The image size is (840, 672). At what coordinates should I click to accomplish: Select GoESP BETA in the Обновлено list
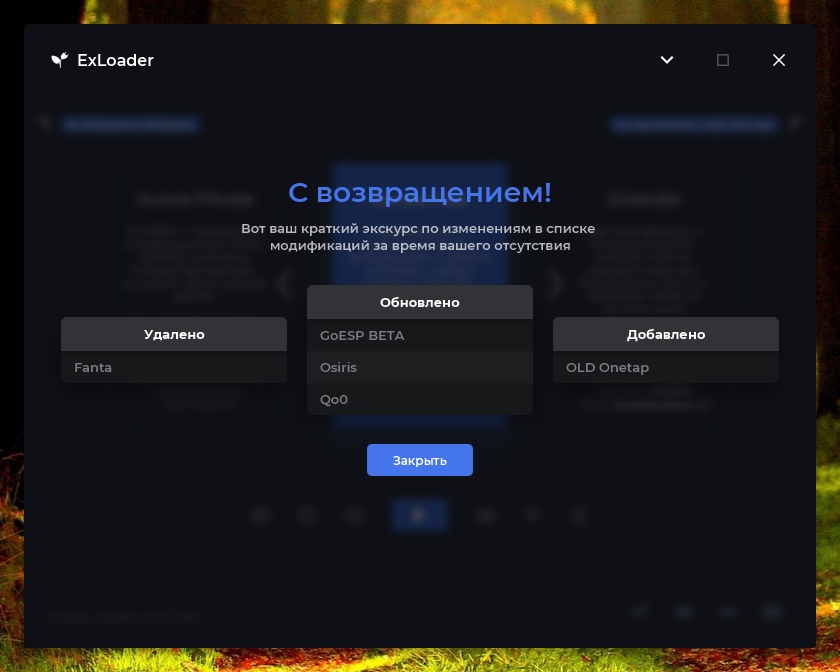[x=419, y=335]
